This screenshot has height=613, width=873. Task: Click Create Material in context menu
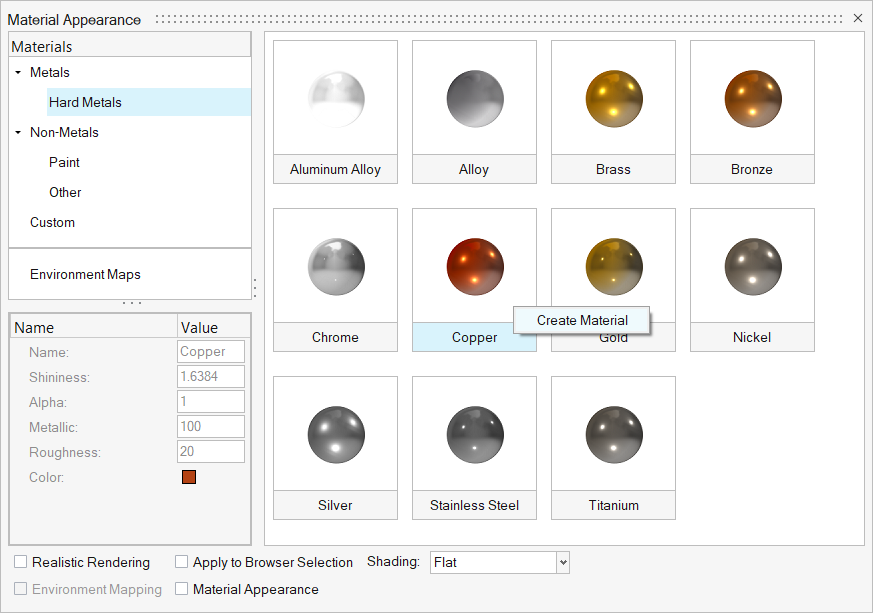(x=582, y=320)
